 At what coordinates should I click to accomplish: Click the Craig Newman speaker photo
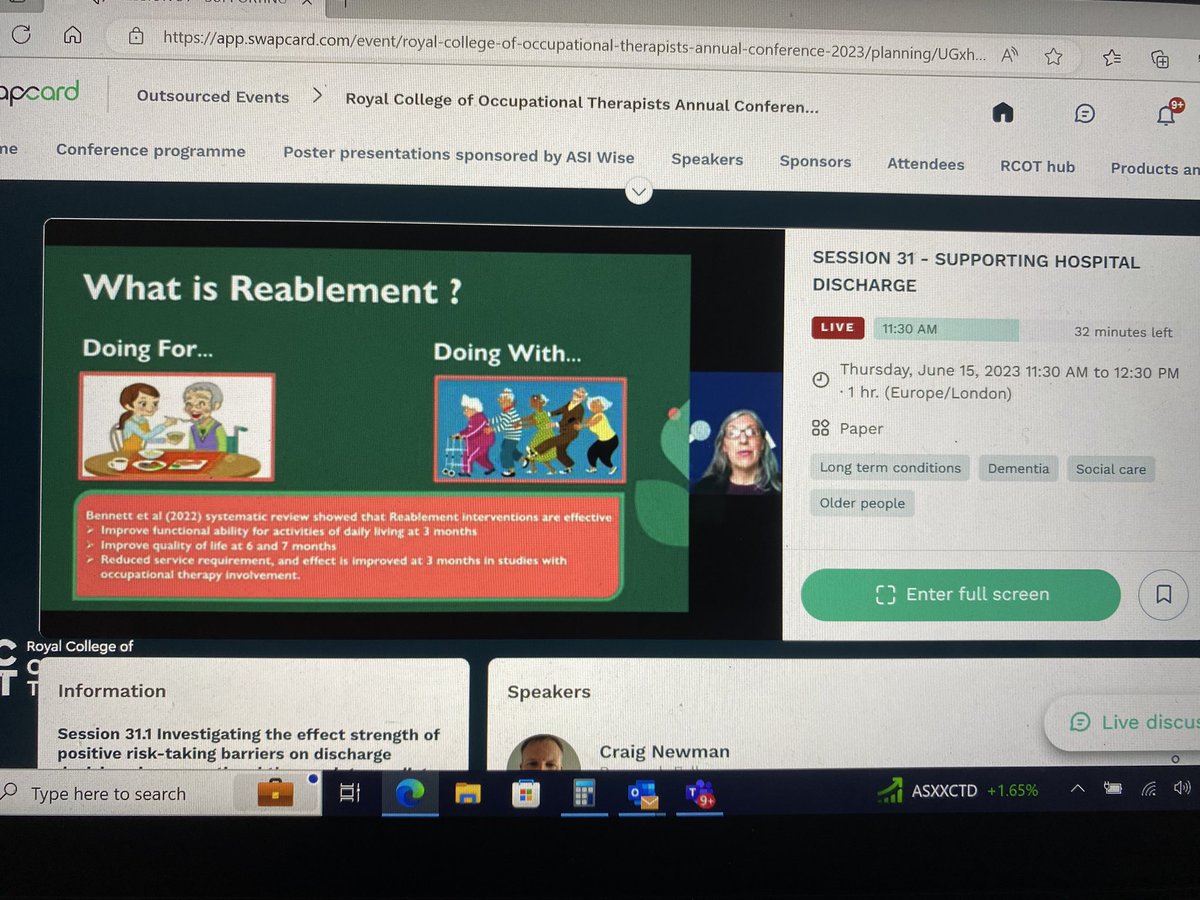pyautogui.click(x=544, y=752)
